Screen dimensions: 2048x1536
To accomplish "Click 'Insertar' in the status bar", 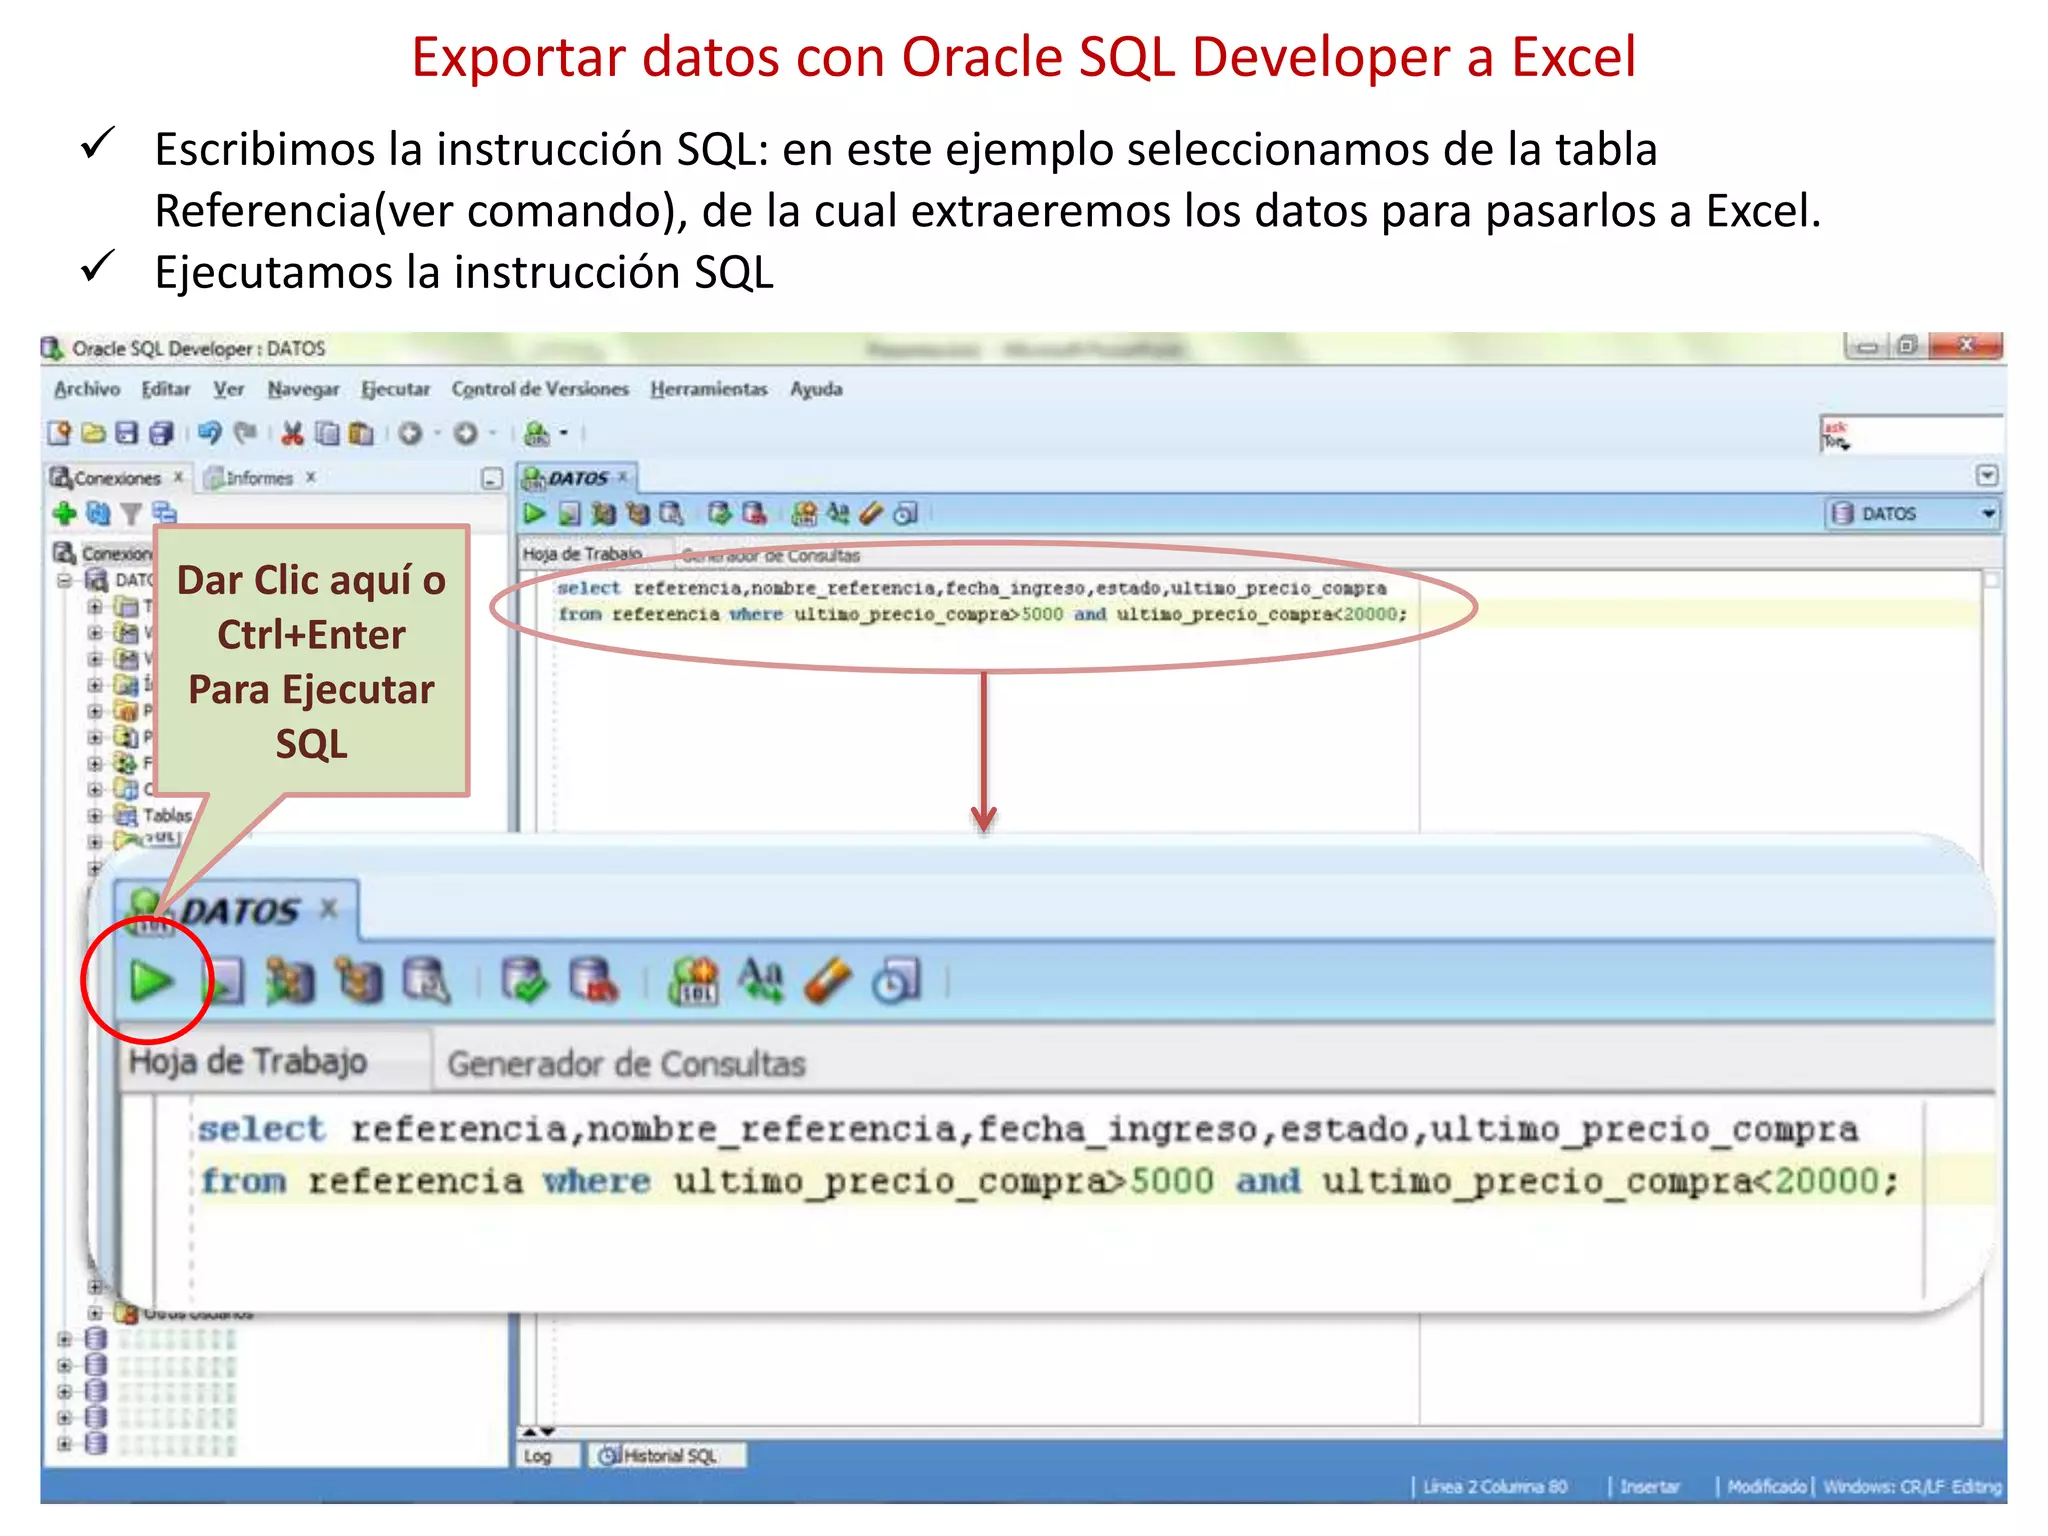I will 1650,1487.
